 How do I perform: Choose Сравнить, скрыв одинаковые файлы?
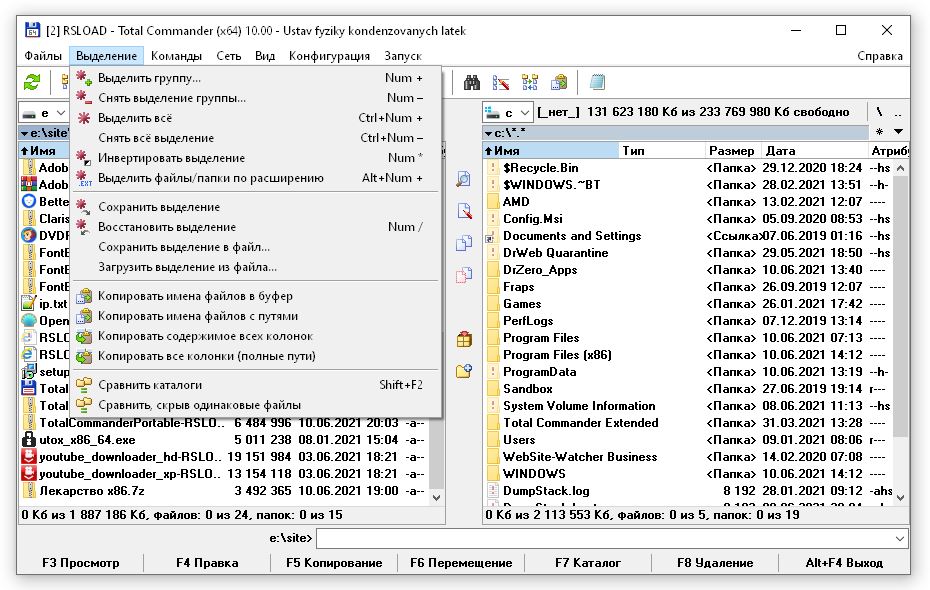click(x=256, y=405)
